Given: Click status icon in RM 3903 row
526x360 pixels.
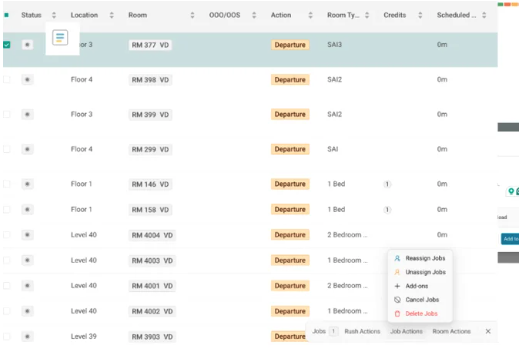Looking at the screenshot, I should click(28, 337).
